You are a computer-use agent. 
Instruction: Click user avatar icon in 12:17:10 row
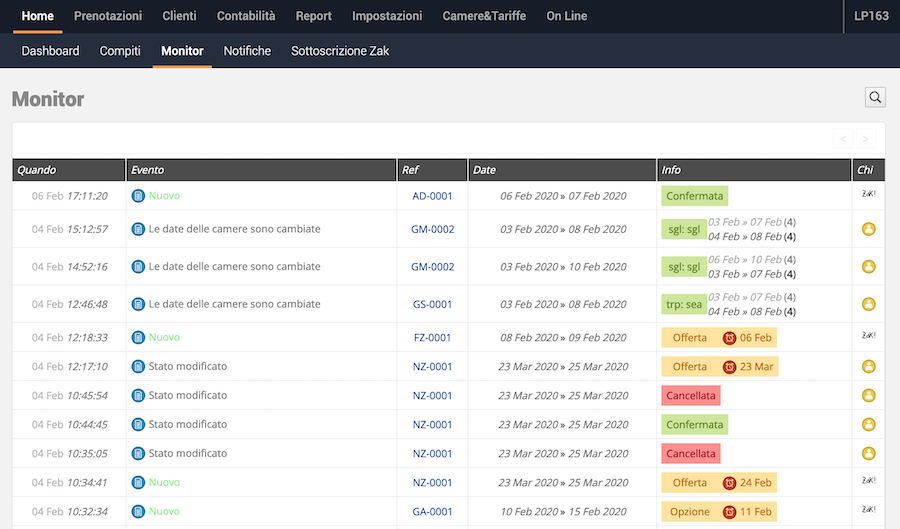pos(868,366)
